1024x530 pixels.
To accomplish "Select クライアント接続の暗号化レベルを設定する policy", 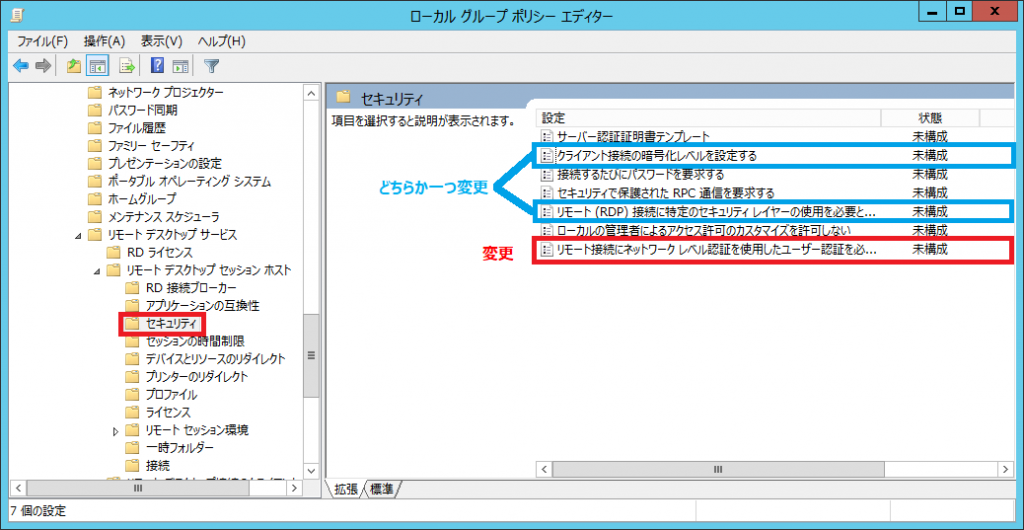I will pyautogui.click(x=656, y=155).
